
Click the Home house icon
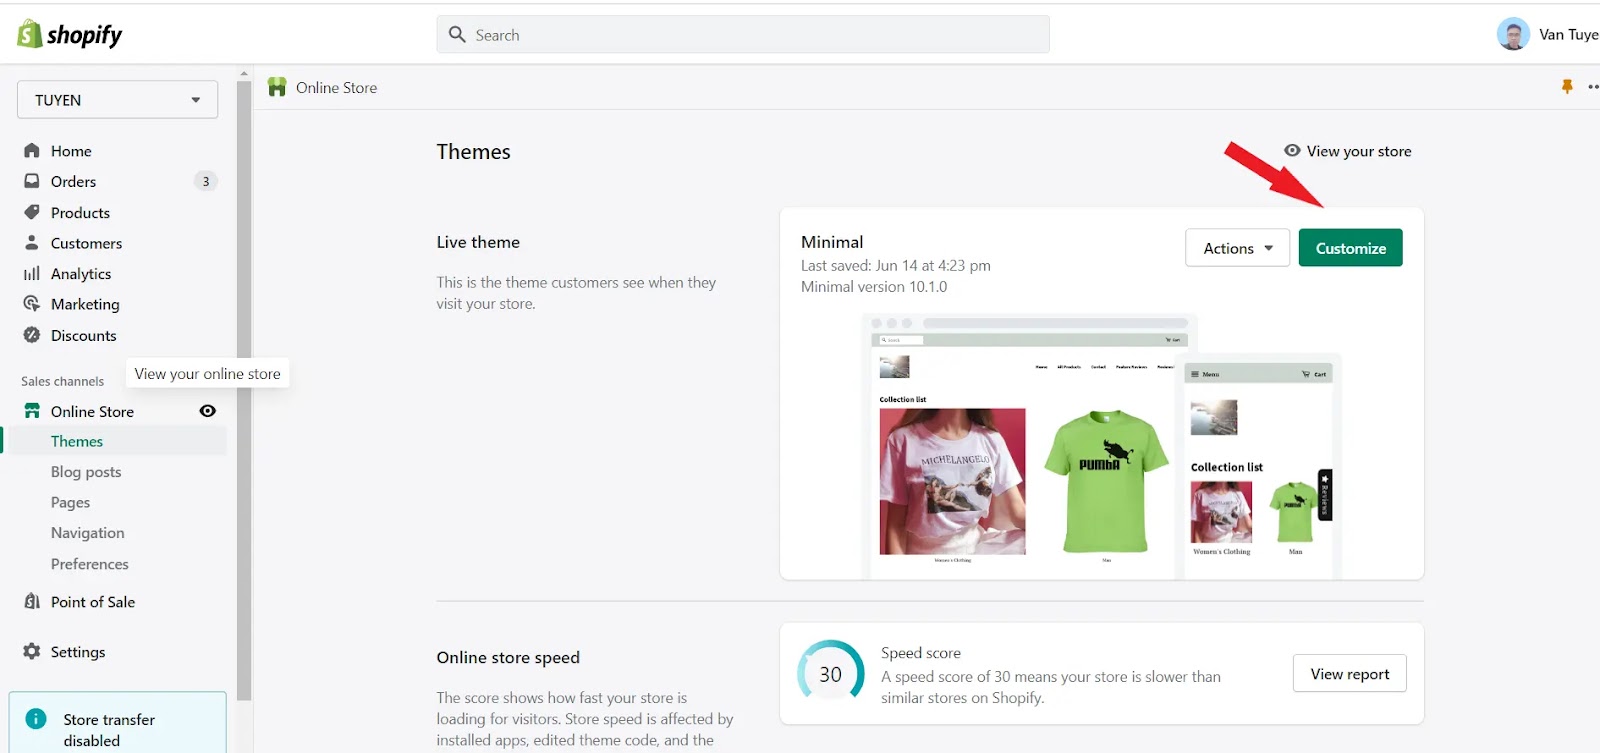click(x=32, y=151)
